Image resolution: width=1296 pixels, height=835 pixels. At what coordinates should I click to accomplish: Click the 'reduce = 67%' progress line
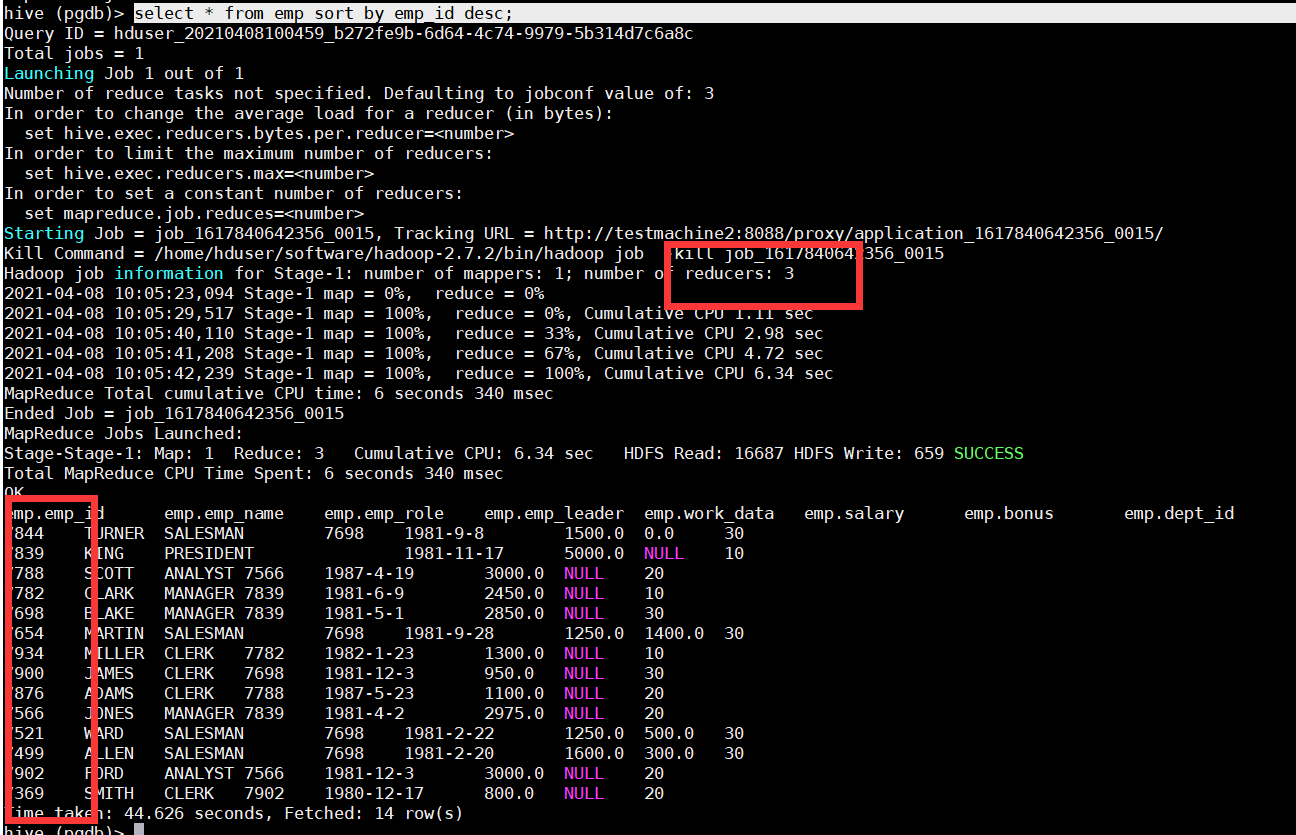(x=414, y=353)
